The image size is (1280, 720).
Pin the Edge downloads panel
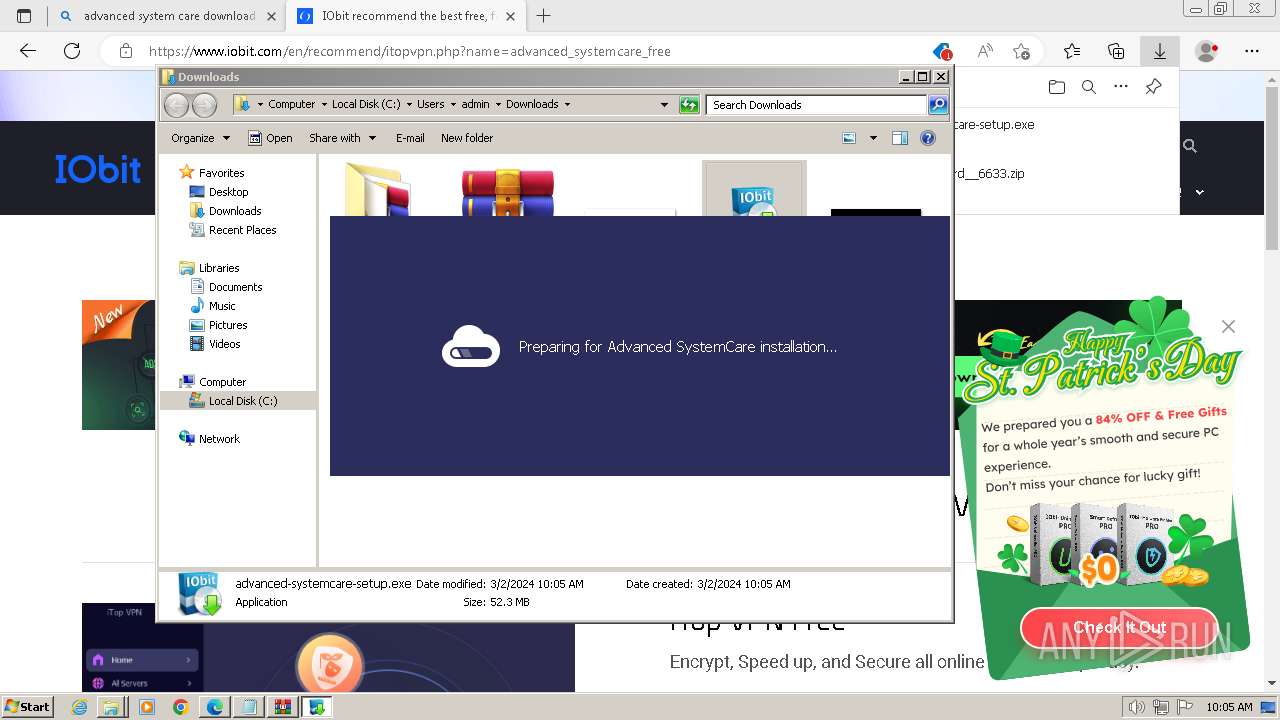1153,87
